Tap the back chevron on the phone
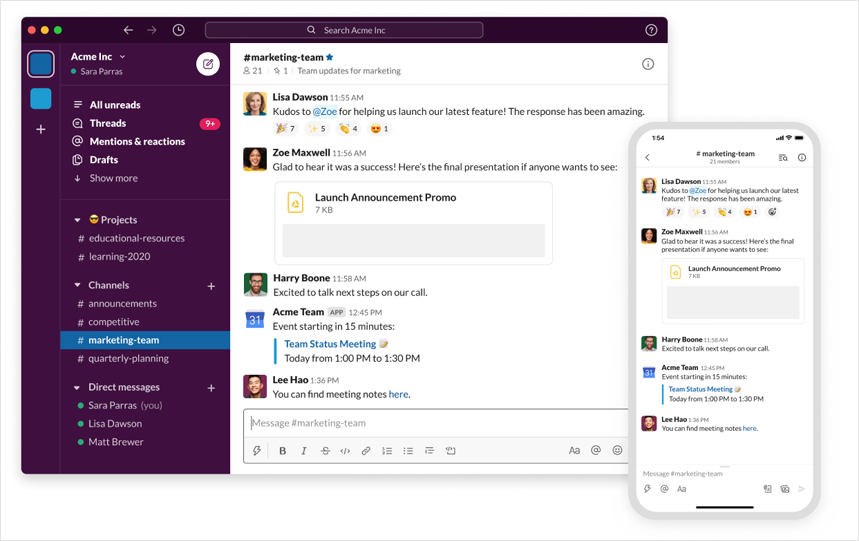 click(648, 158)
